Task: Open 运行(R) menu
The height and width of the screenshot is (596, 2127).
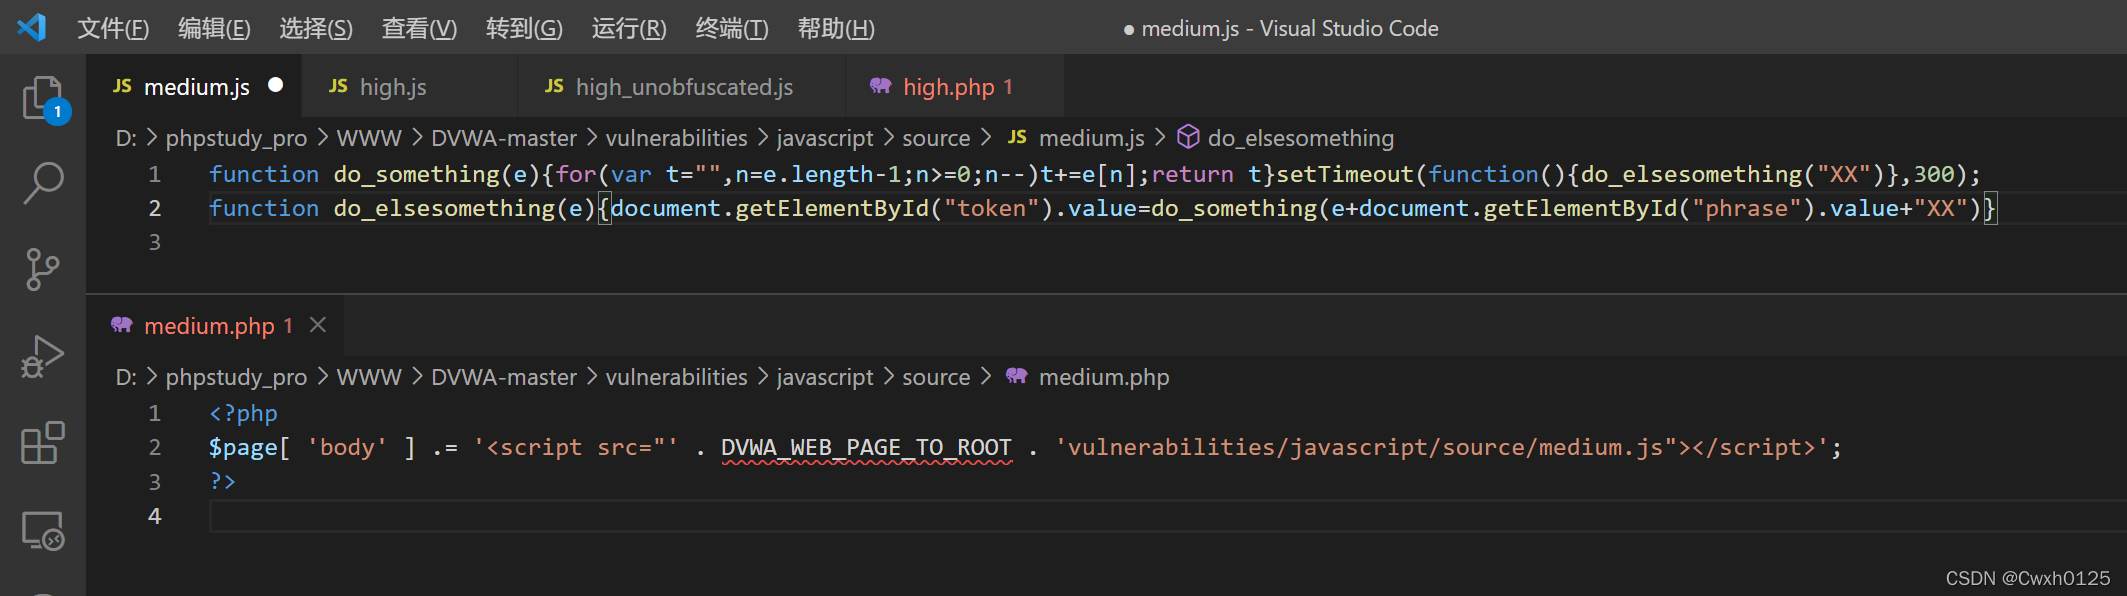Action: point(629,28)
